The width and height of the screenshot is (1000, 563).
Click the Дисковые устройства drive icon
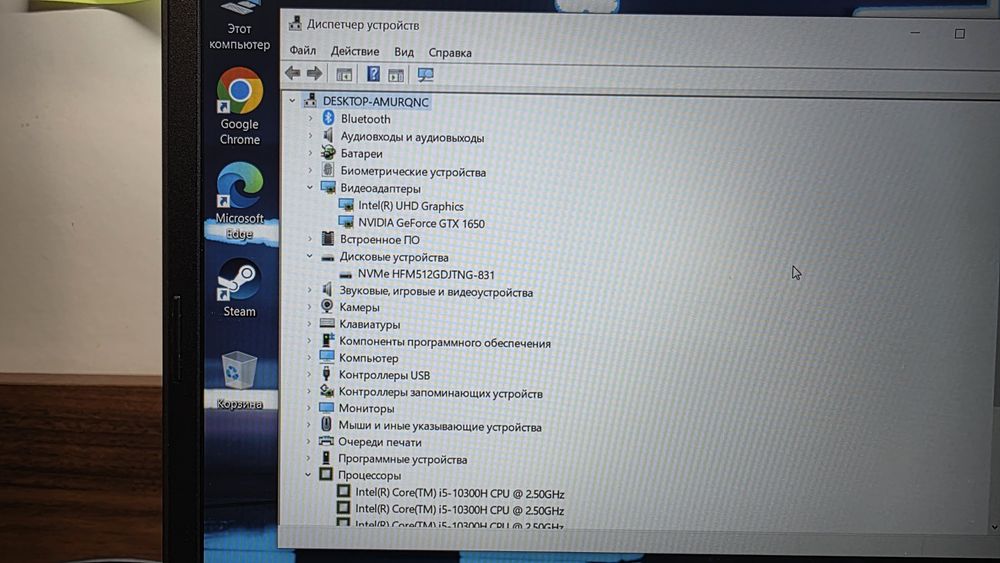[x=328, y=258]
